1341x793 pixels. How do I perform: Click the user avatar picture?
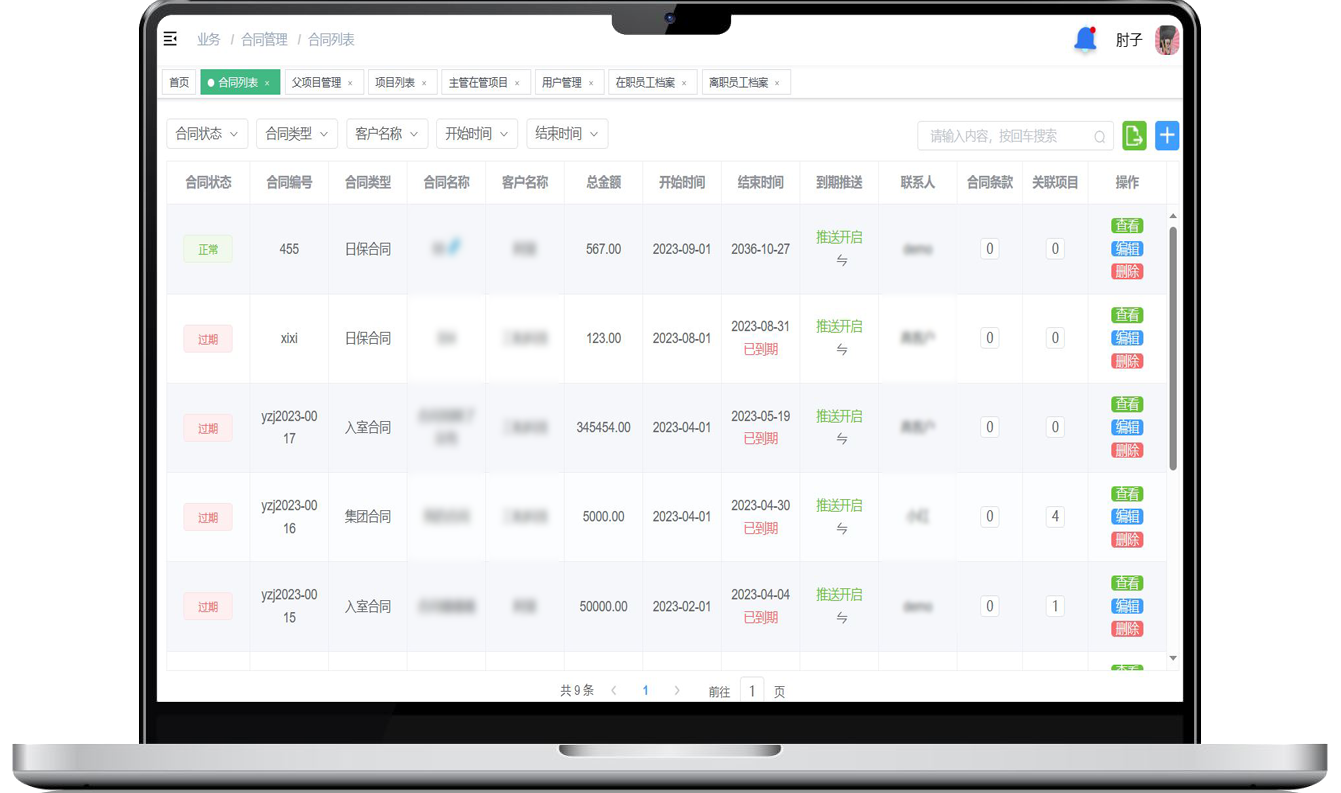(1166, 40)
